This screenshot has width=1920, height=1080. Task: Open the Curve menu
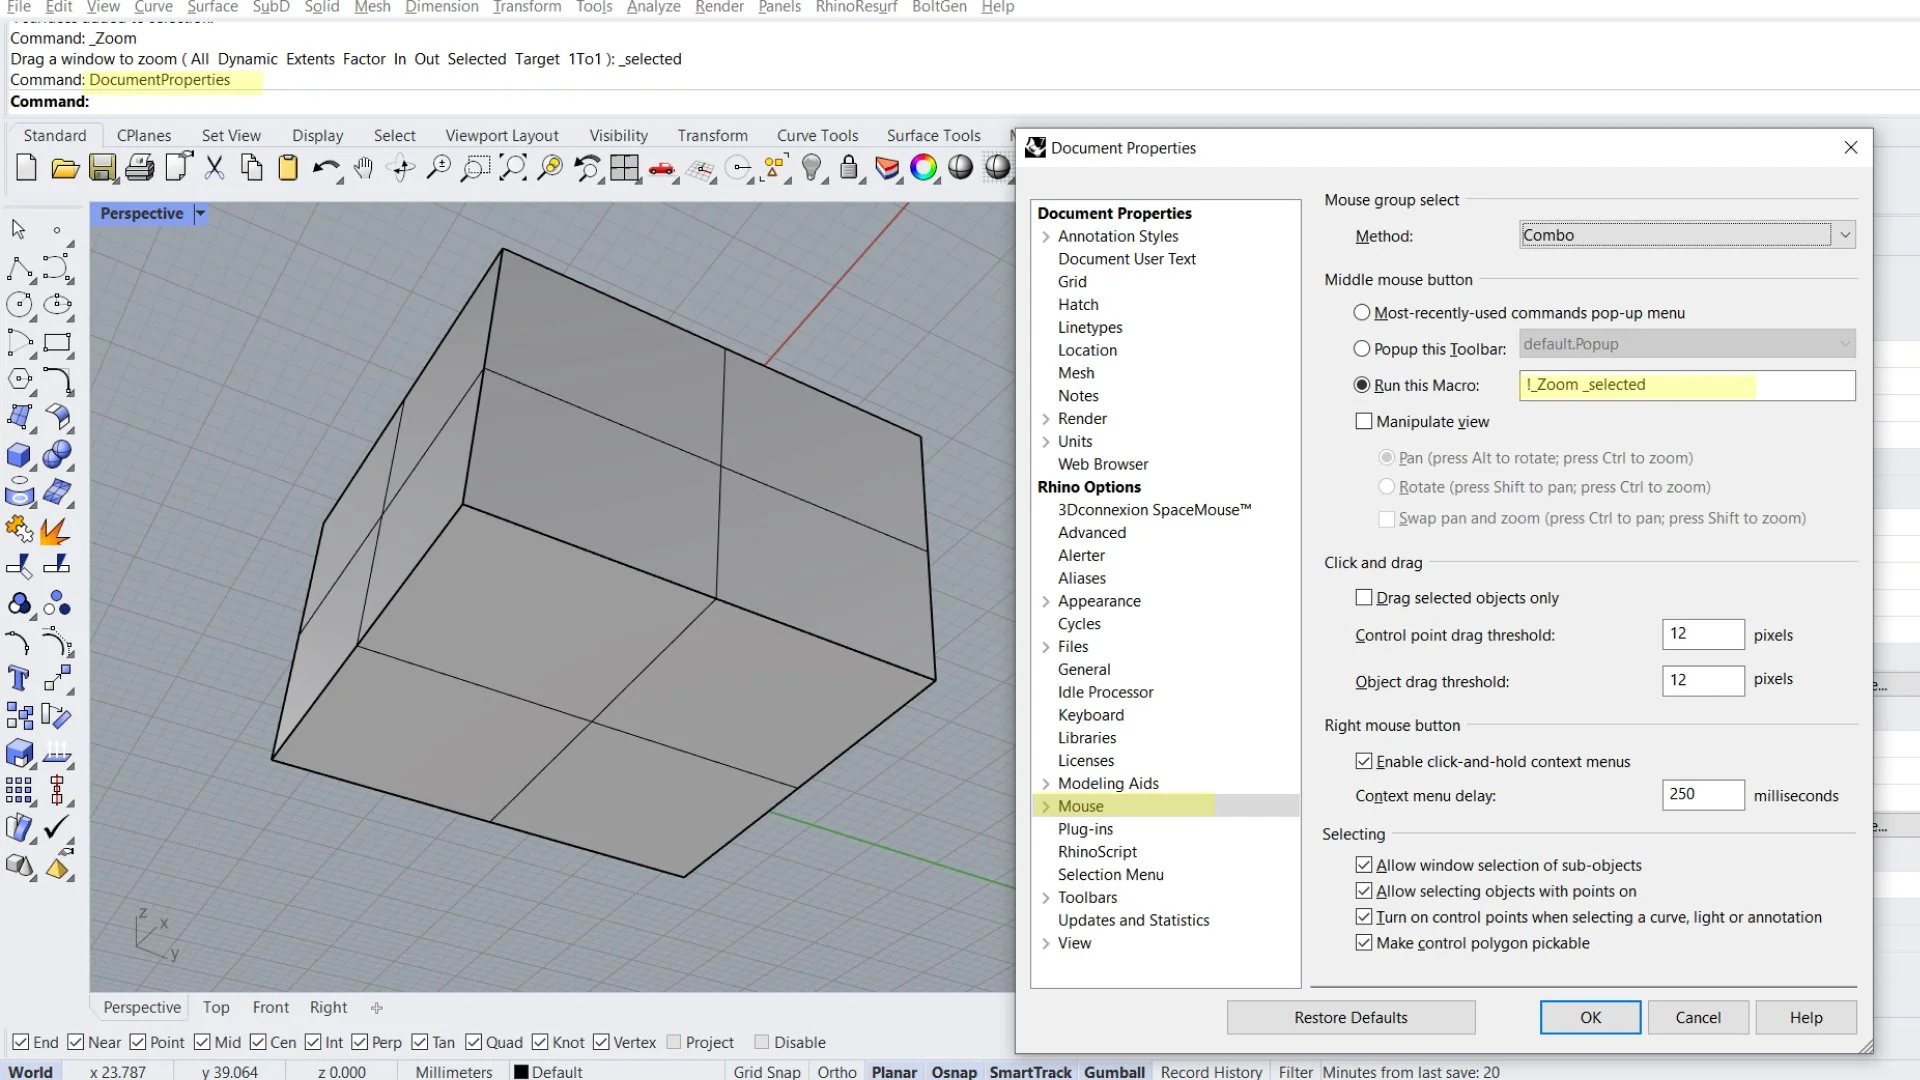(x=152, y=7)
